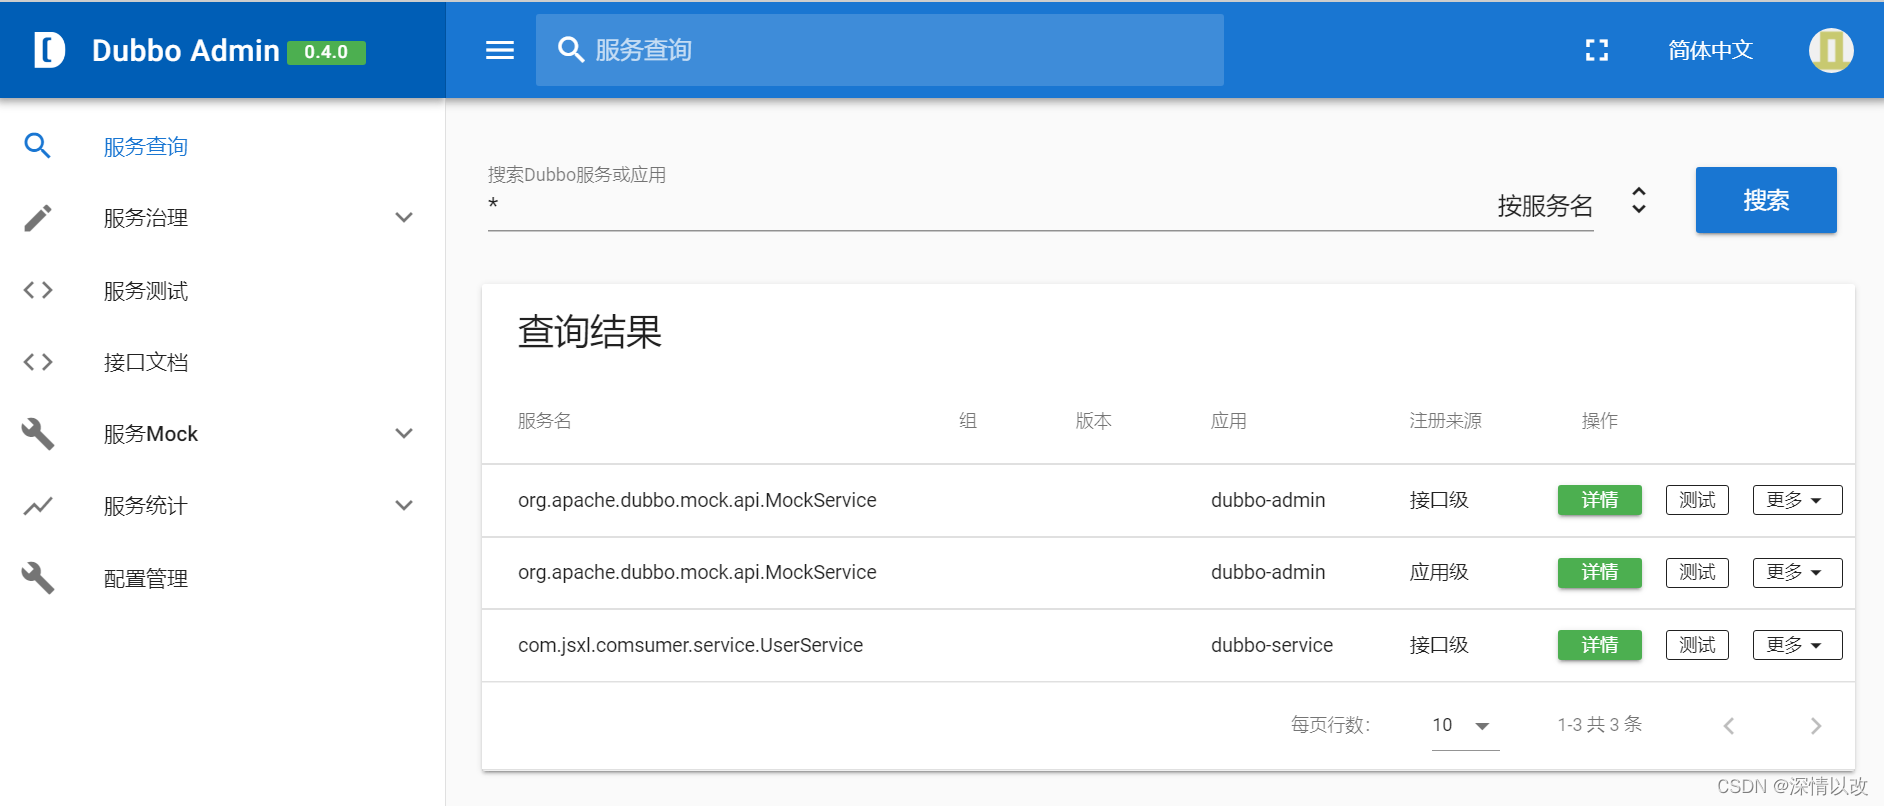Click 详情 for 应用级 MockService row

coord(1599,572)
